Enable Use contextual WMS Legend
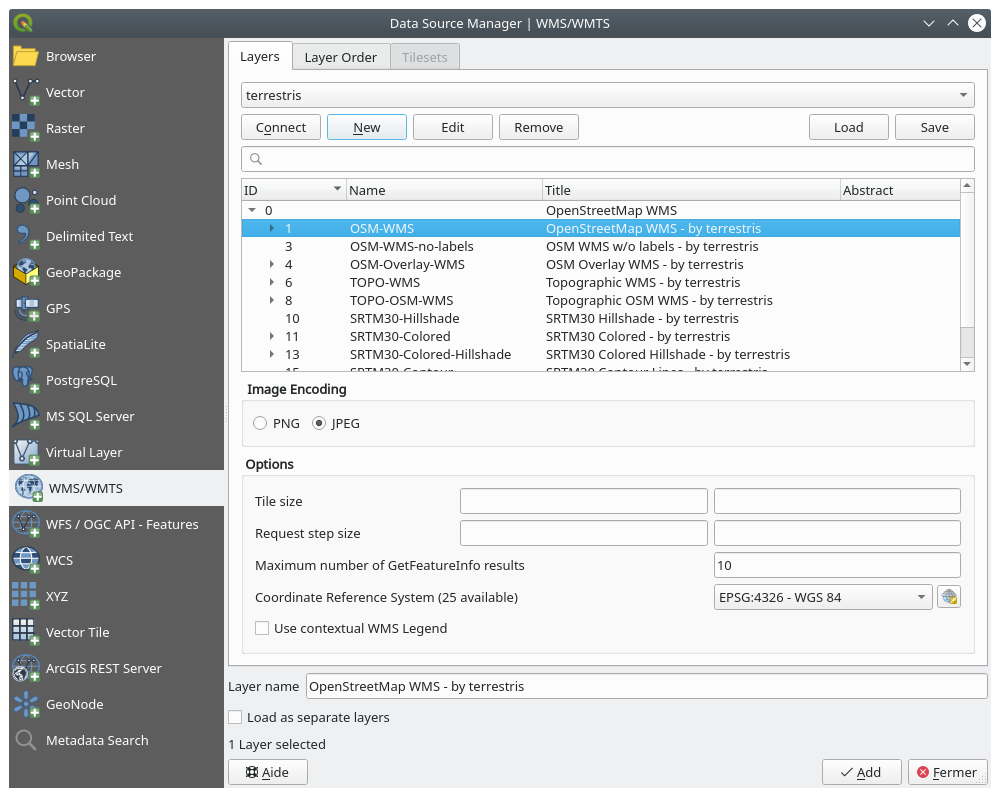 (262, 628)
